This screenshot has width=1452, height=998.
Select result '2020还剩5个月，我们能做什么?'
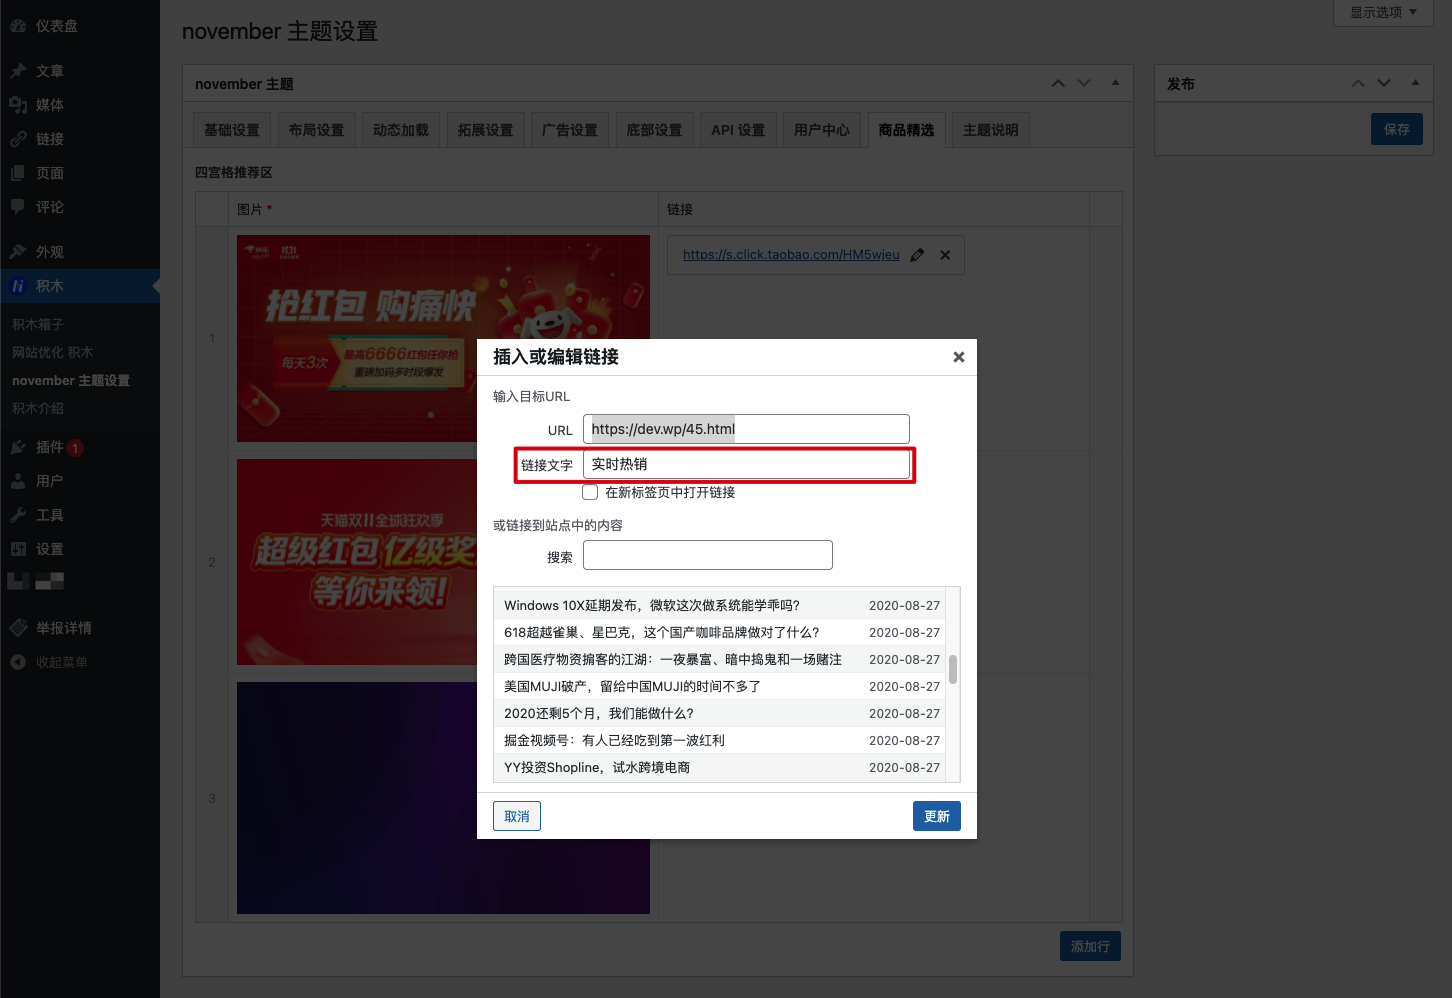pyautogui.click(x=719, y=713)
